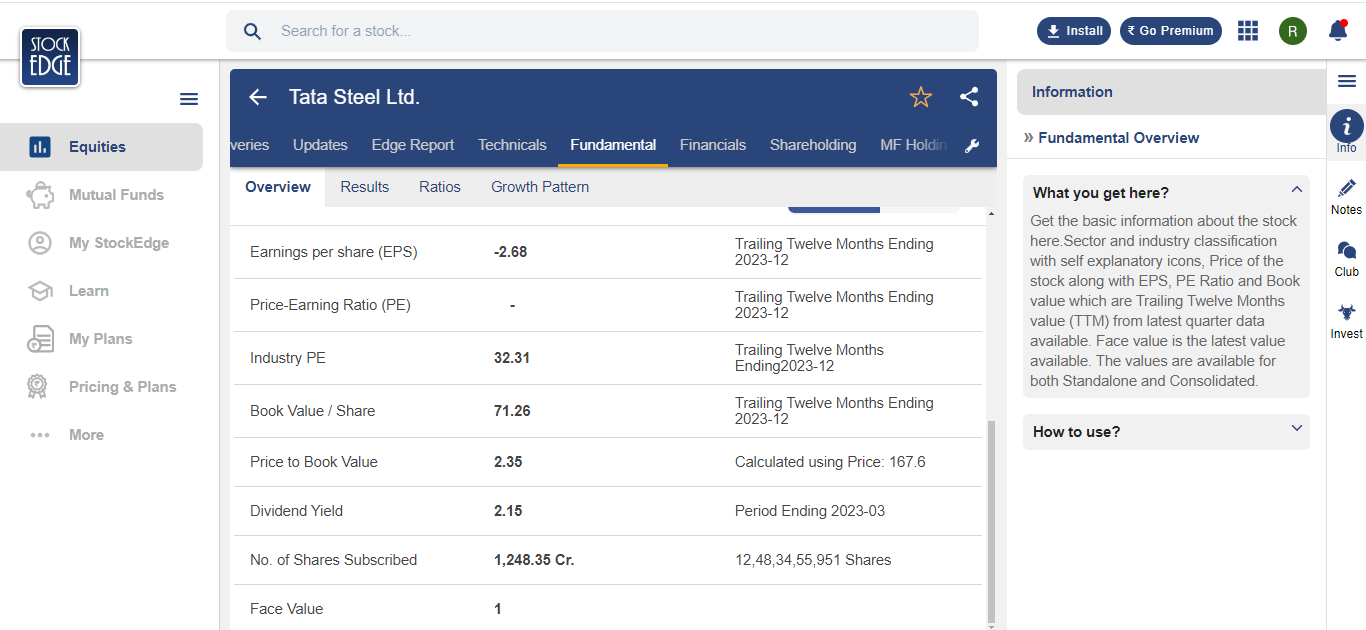Open the Invest bull icon

1347,321
